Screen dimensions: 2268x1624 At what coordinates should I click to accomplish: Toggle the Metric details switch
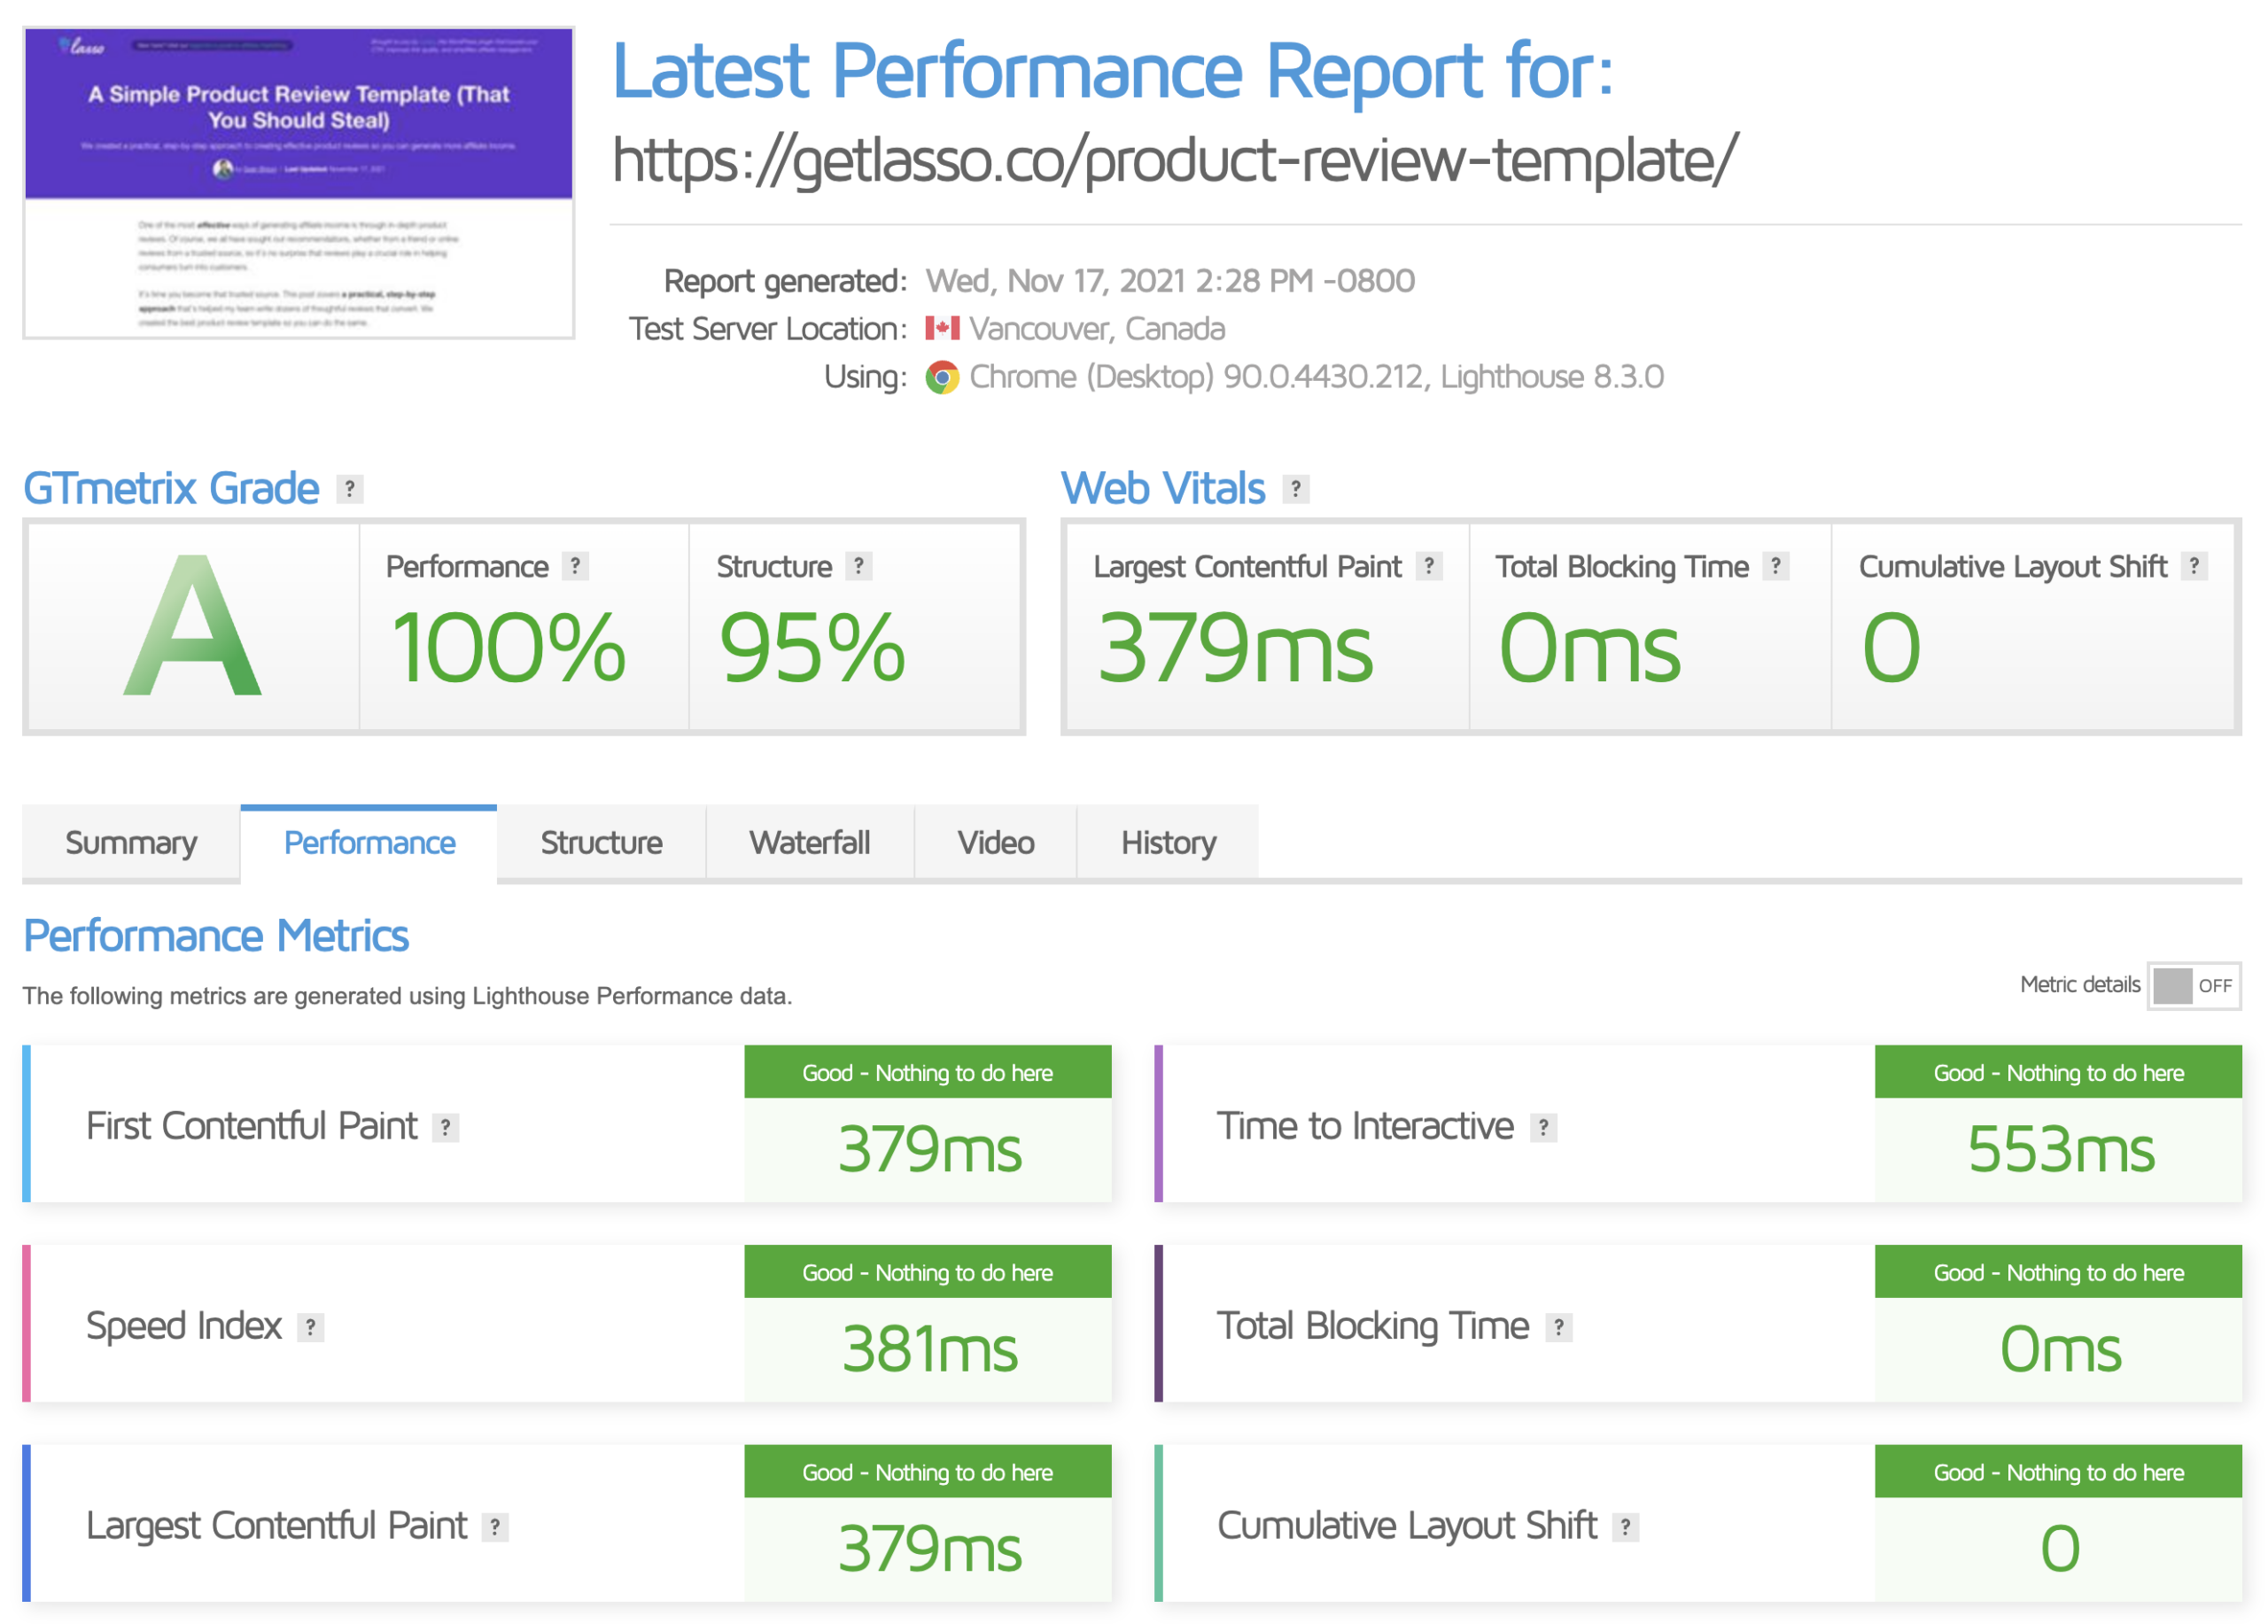coord(2194,986)
